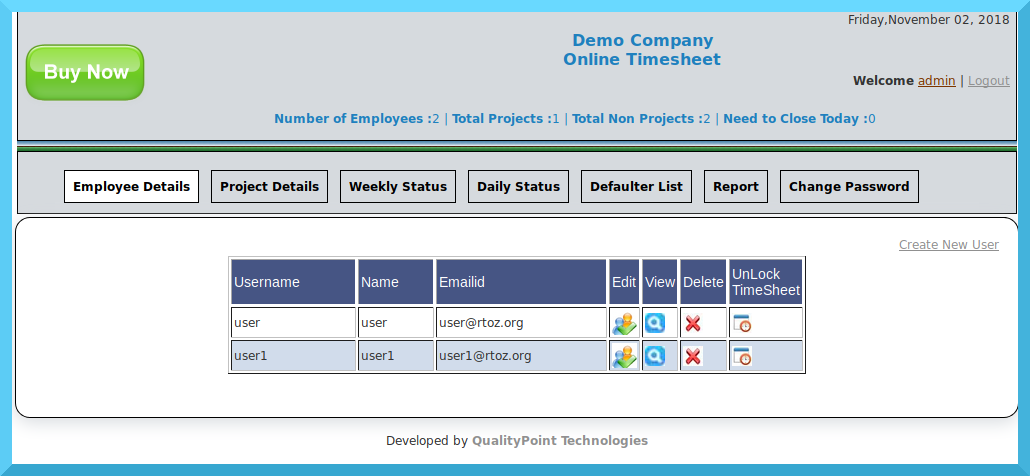The width and height of the screenshot is (1030, 476).
Task: Click the Username column header
Action: 293,282
